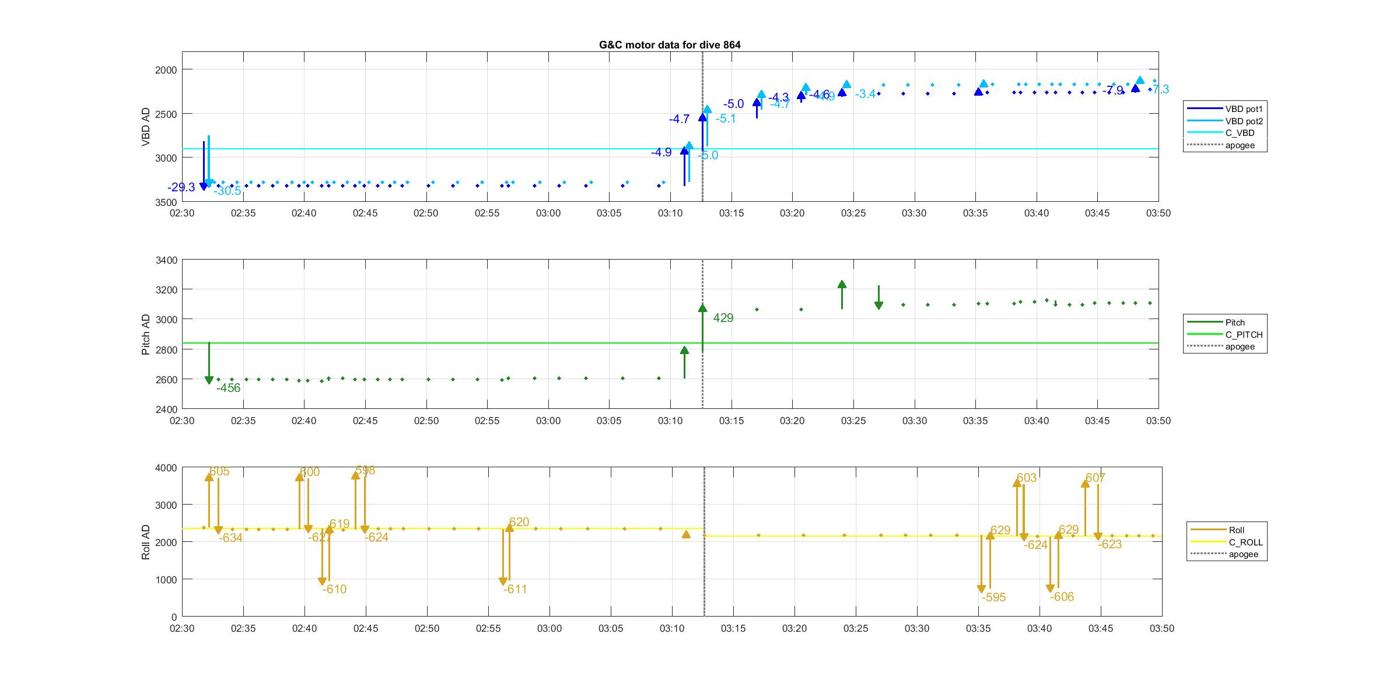Click the "2400" y-tick on Pitch plot

(x=165, y=410)
